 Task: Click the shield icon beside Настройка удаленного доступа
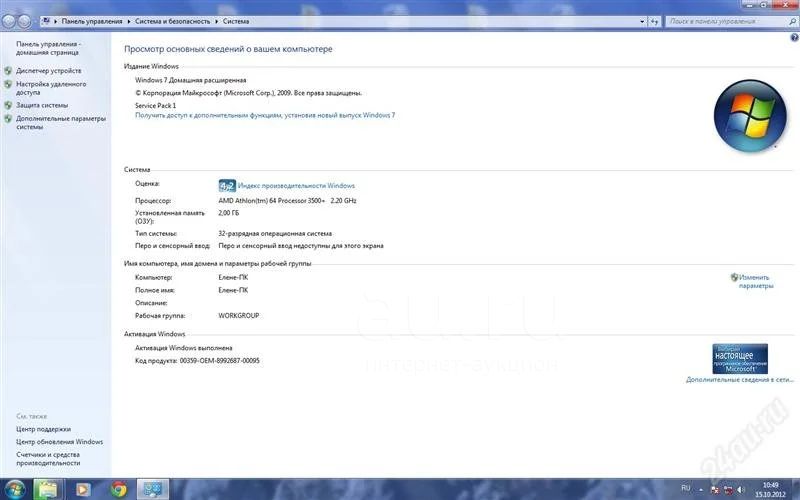(8, 84)
